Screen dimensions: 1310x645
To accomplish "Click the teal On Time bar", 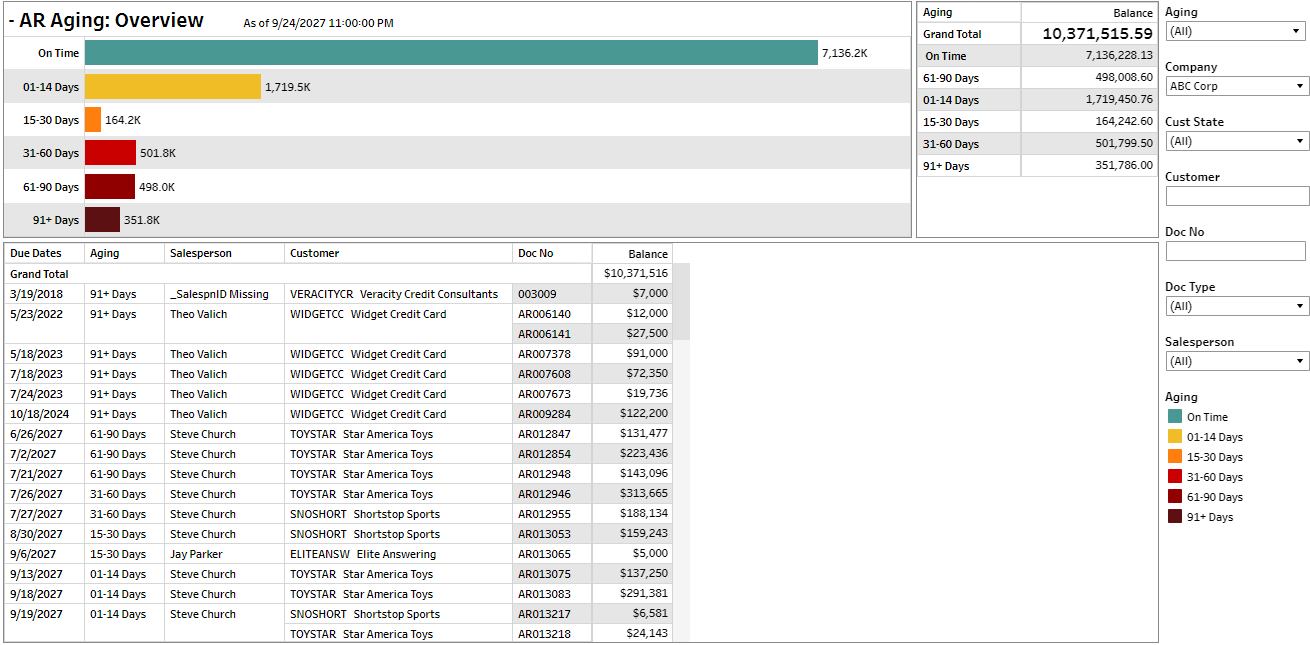I will [x=450, y=53].
